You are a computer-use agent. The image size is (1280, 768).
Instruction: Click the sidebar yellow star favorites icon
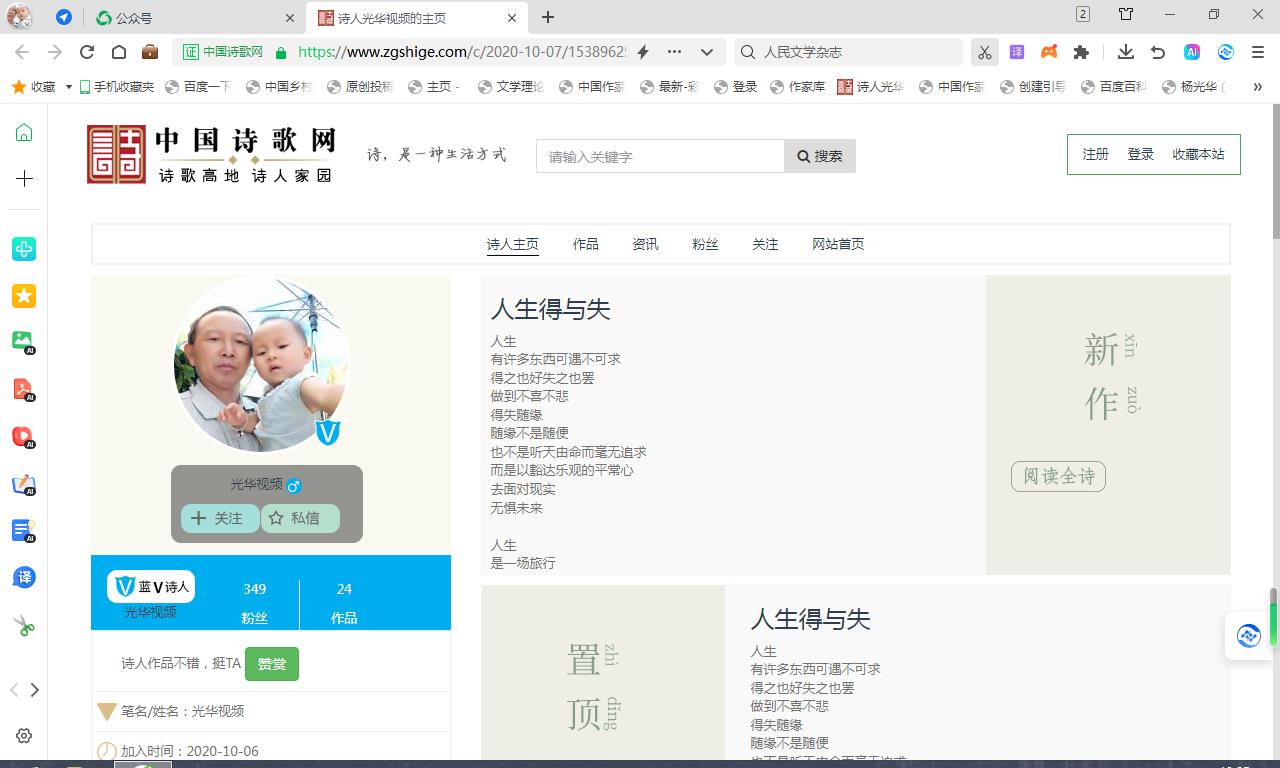24,295
